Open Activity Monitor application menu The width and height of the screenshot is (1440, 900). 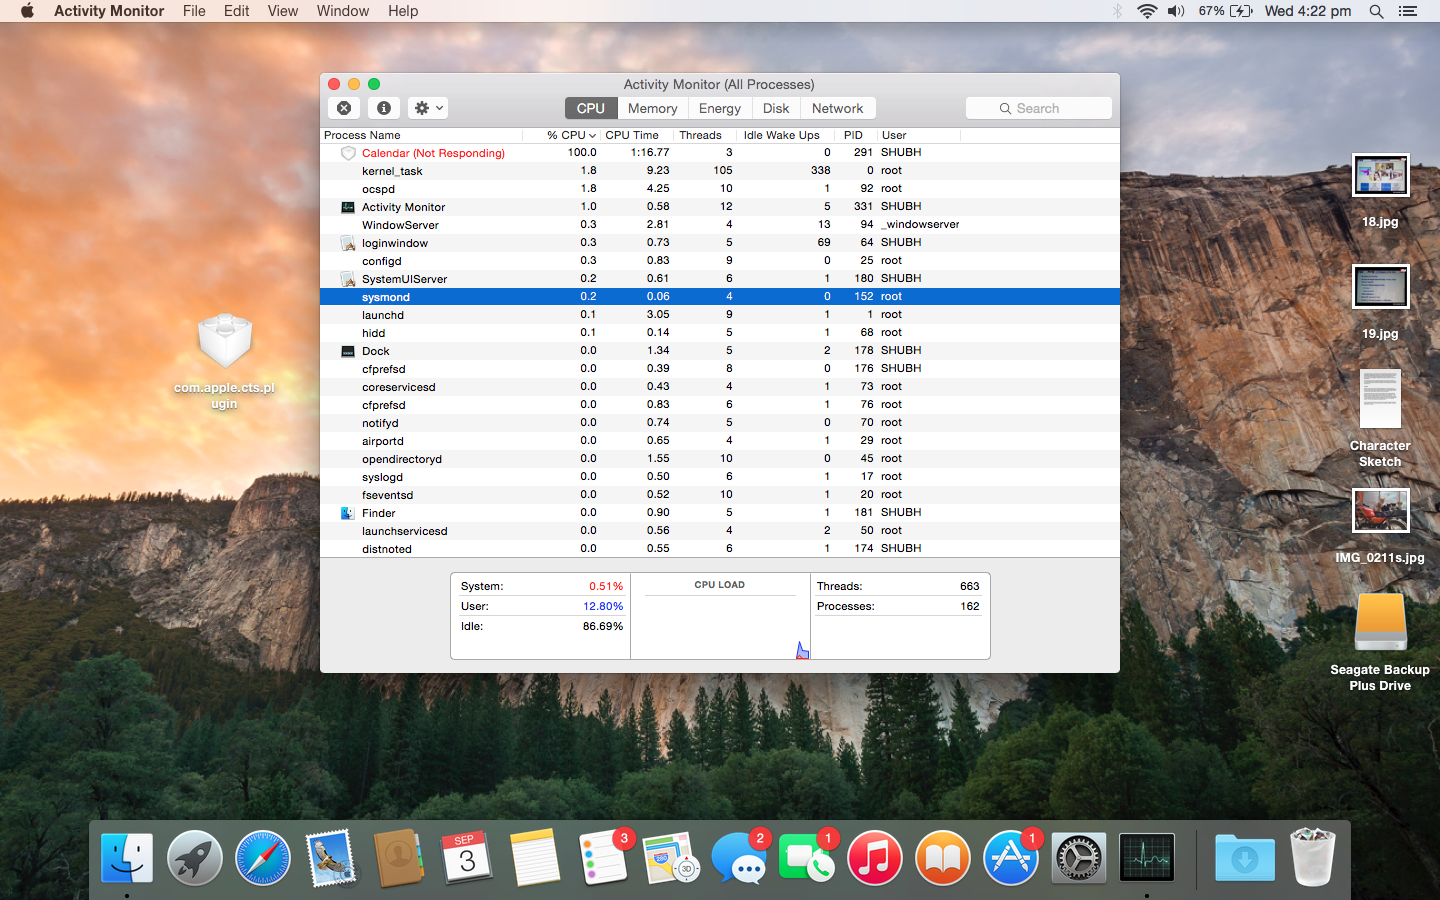(109, 11)
